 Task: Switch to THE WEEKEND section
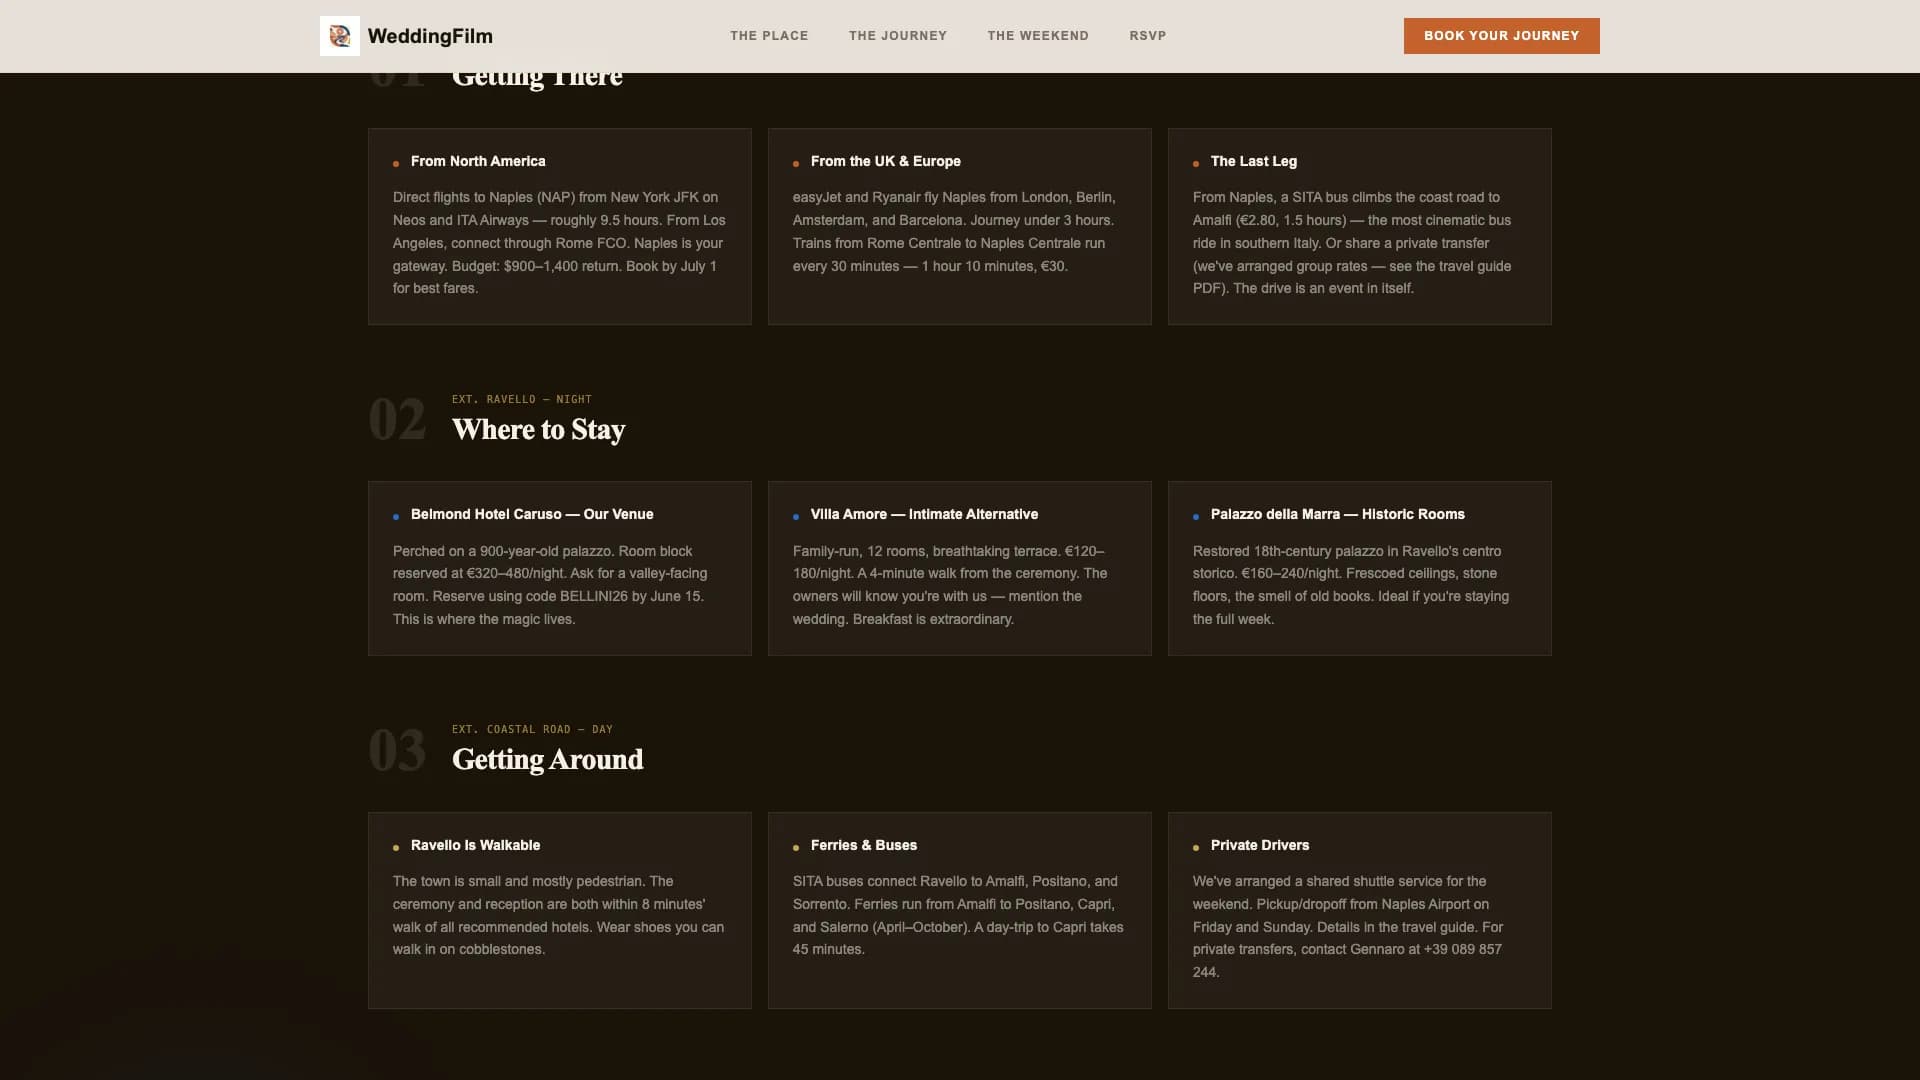tap(1038, 35)
